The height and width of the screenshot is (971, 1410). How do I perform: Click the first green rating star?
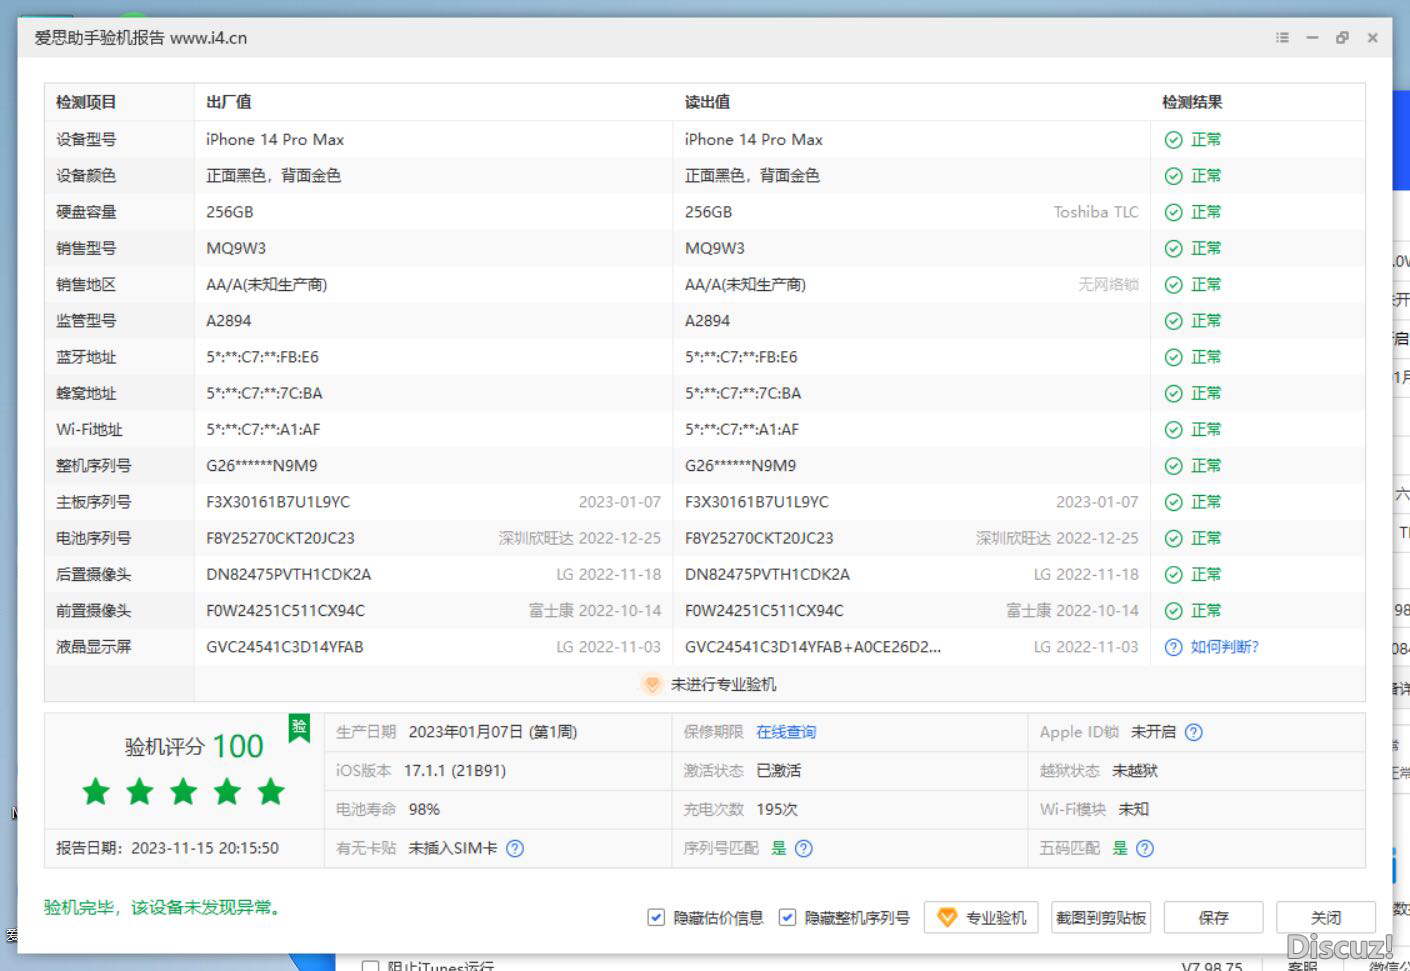click(96, 792)
